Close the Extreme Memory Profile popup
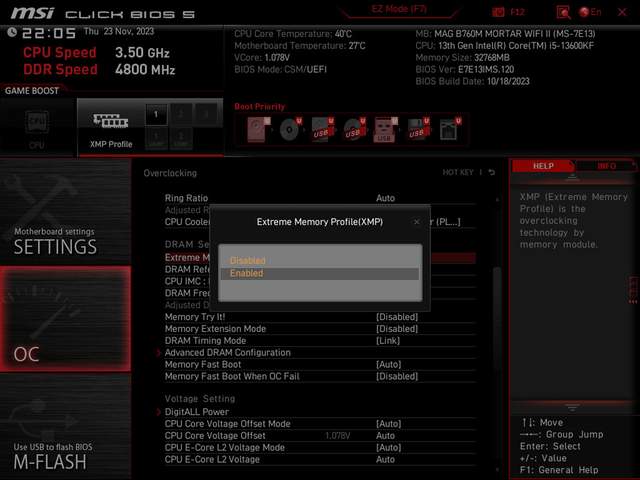Viewport: 640px width, 480px height. point(417,222)
